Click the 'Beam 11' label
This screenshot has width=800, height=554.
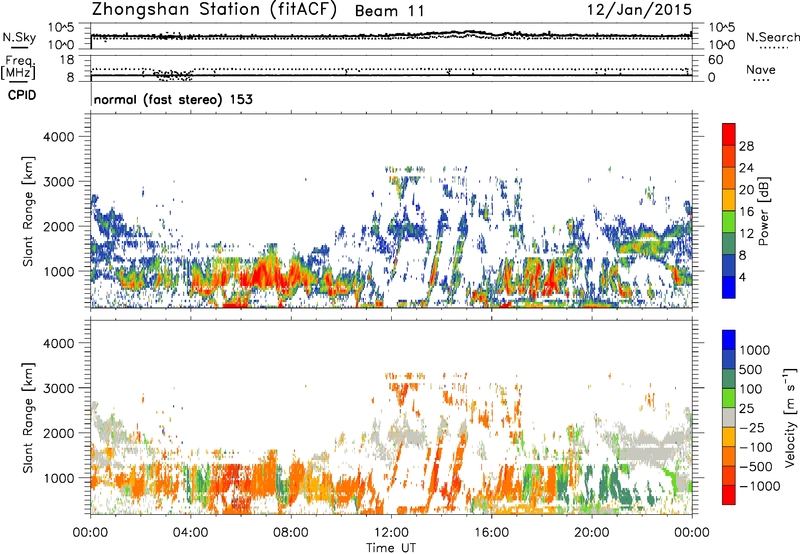tap(389, 11)
